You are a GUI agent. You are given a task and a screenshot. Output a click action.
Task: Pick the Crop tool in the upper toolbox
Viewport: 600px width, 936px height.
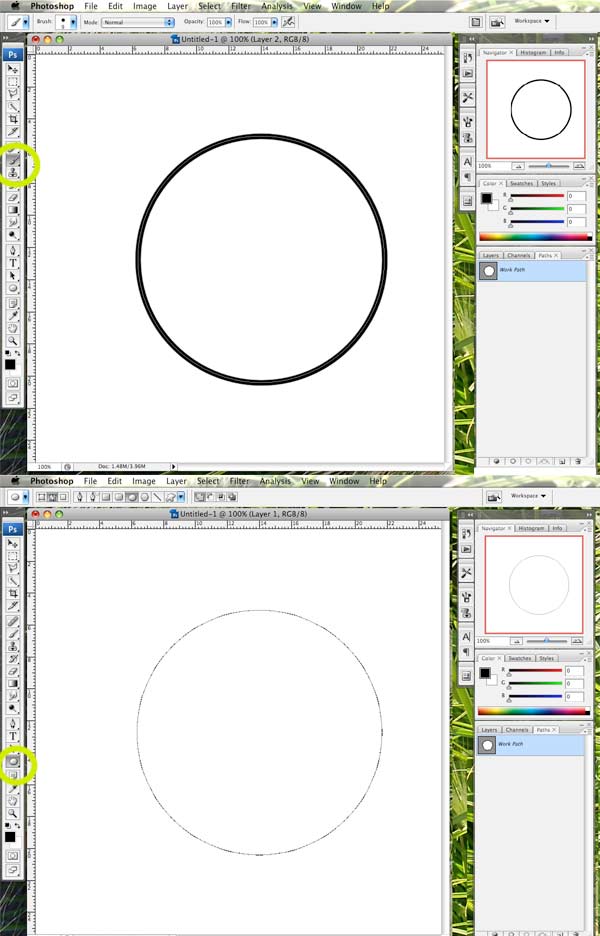tap(14, 119)
